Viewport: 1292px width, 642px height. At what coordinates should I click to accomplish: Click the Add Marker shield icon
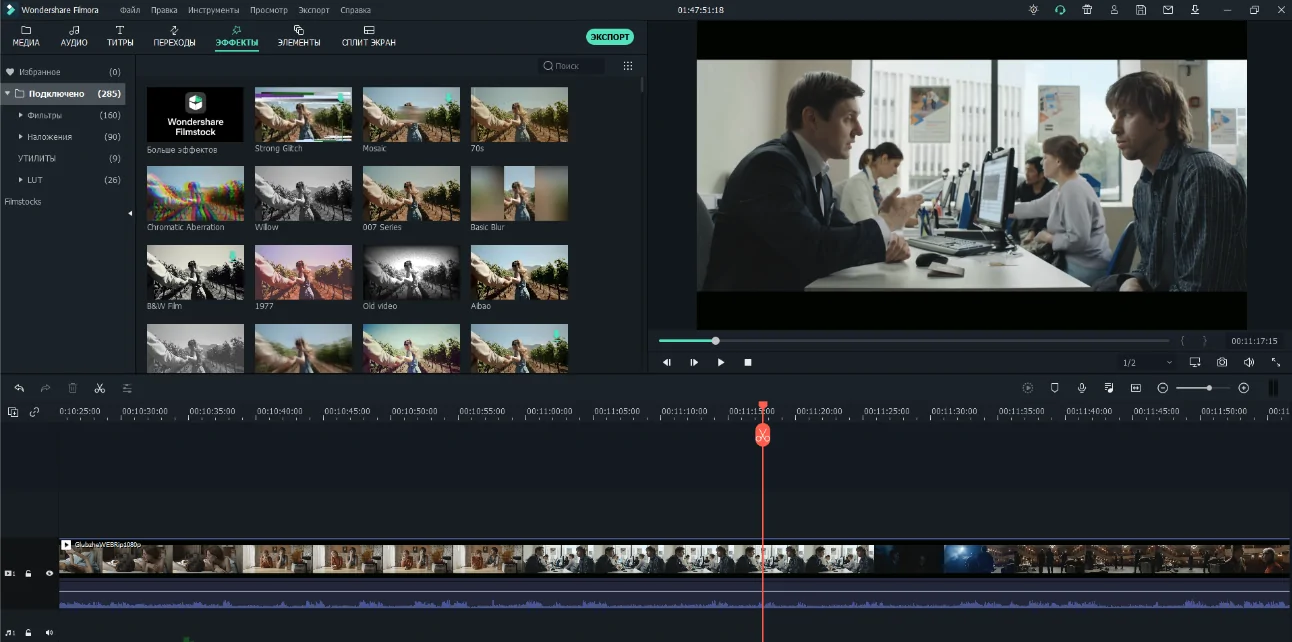click(1054, 388)
